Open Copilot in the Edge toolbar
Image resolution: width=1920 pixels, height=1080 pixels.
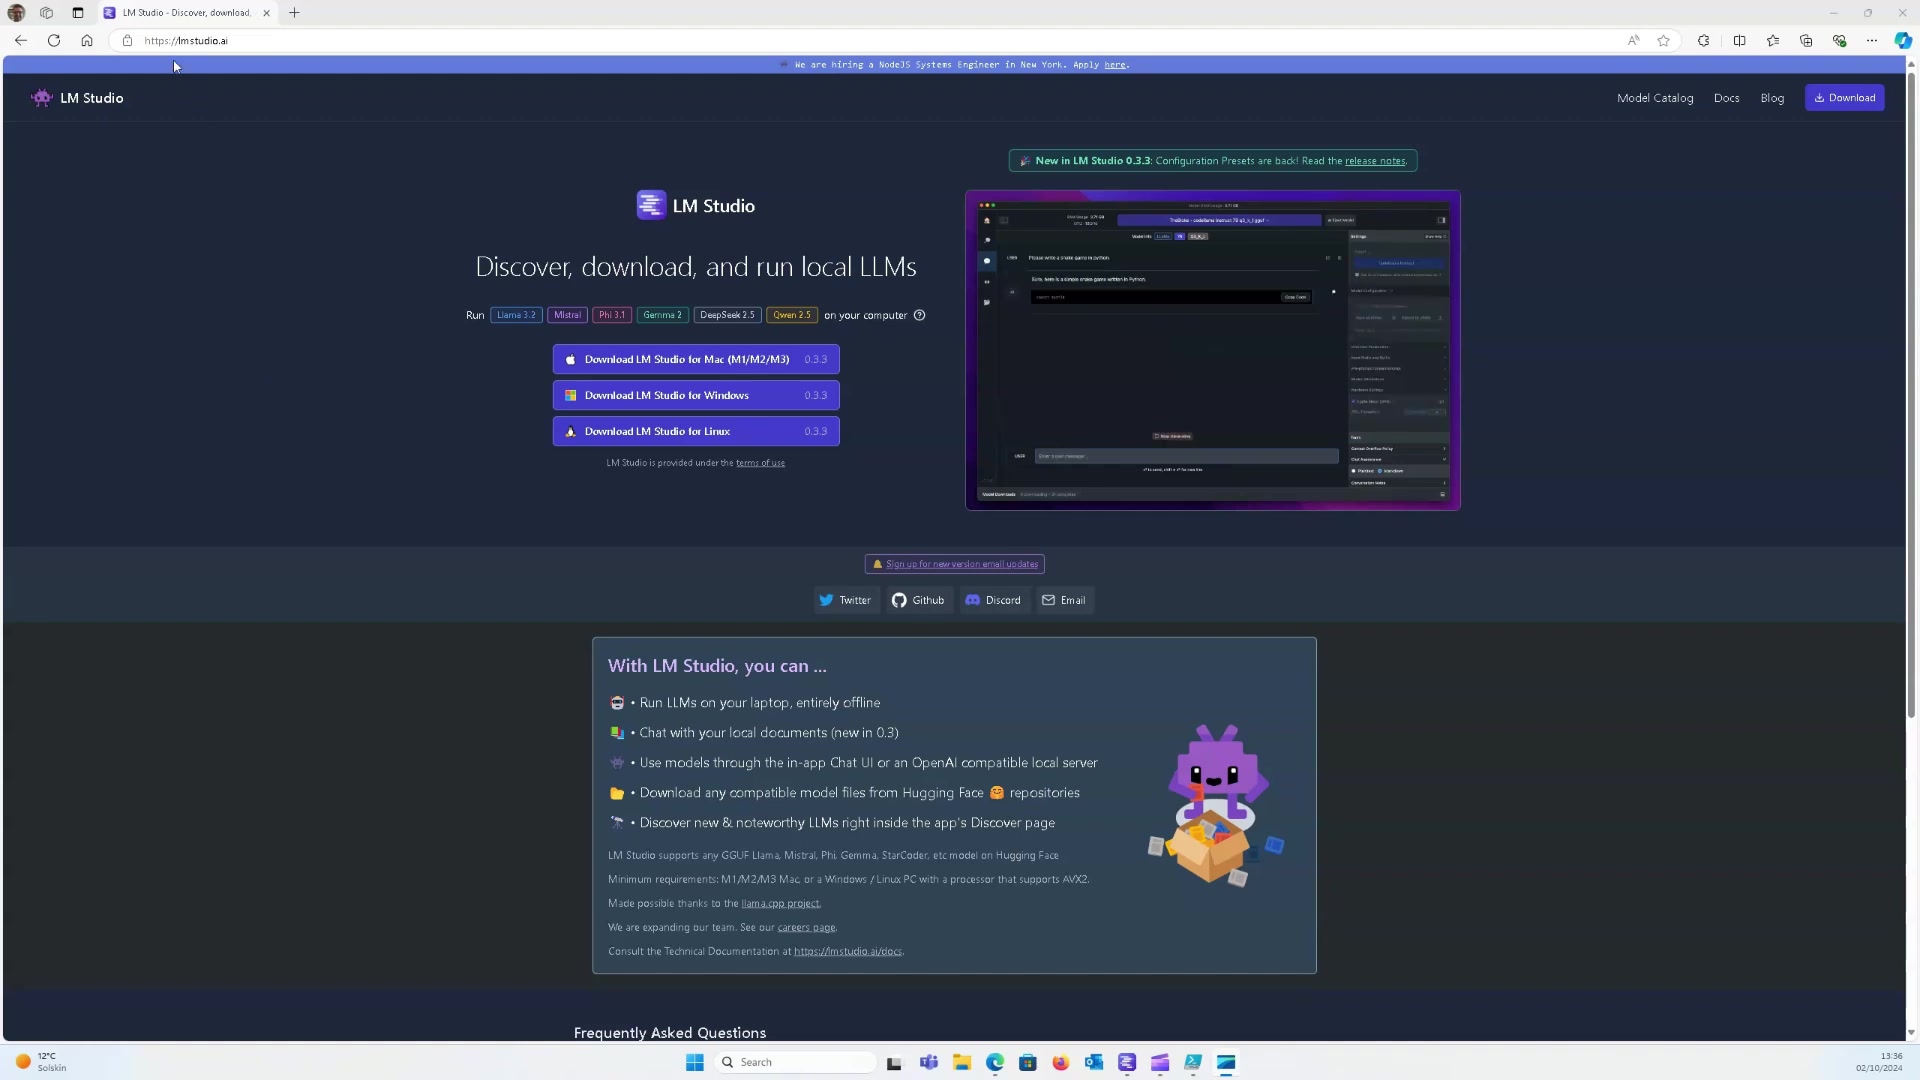pyautogui.click(x=1903, y=40)
